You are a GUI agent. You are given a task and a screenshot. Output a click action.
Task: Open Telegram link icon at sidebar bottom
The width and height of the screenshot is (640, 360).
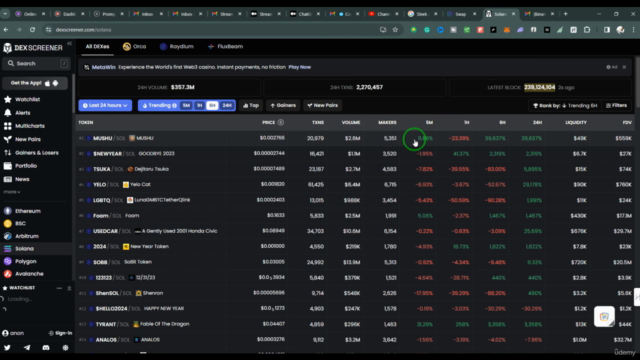27,348
